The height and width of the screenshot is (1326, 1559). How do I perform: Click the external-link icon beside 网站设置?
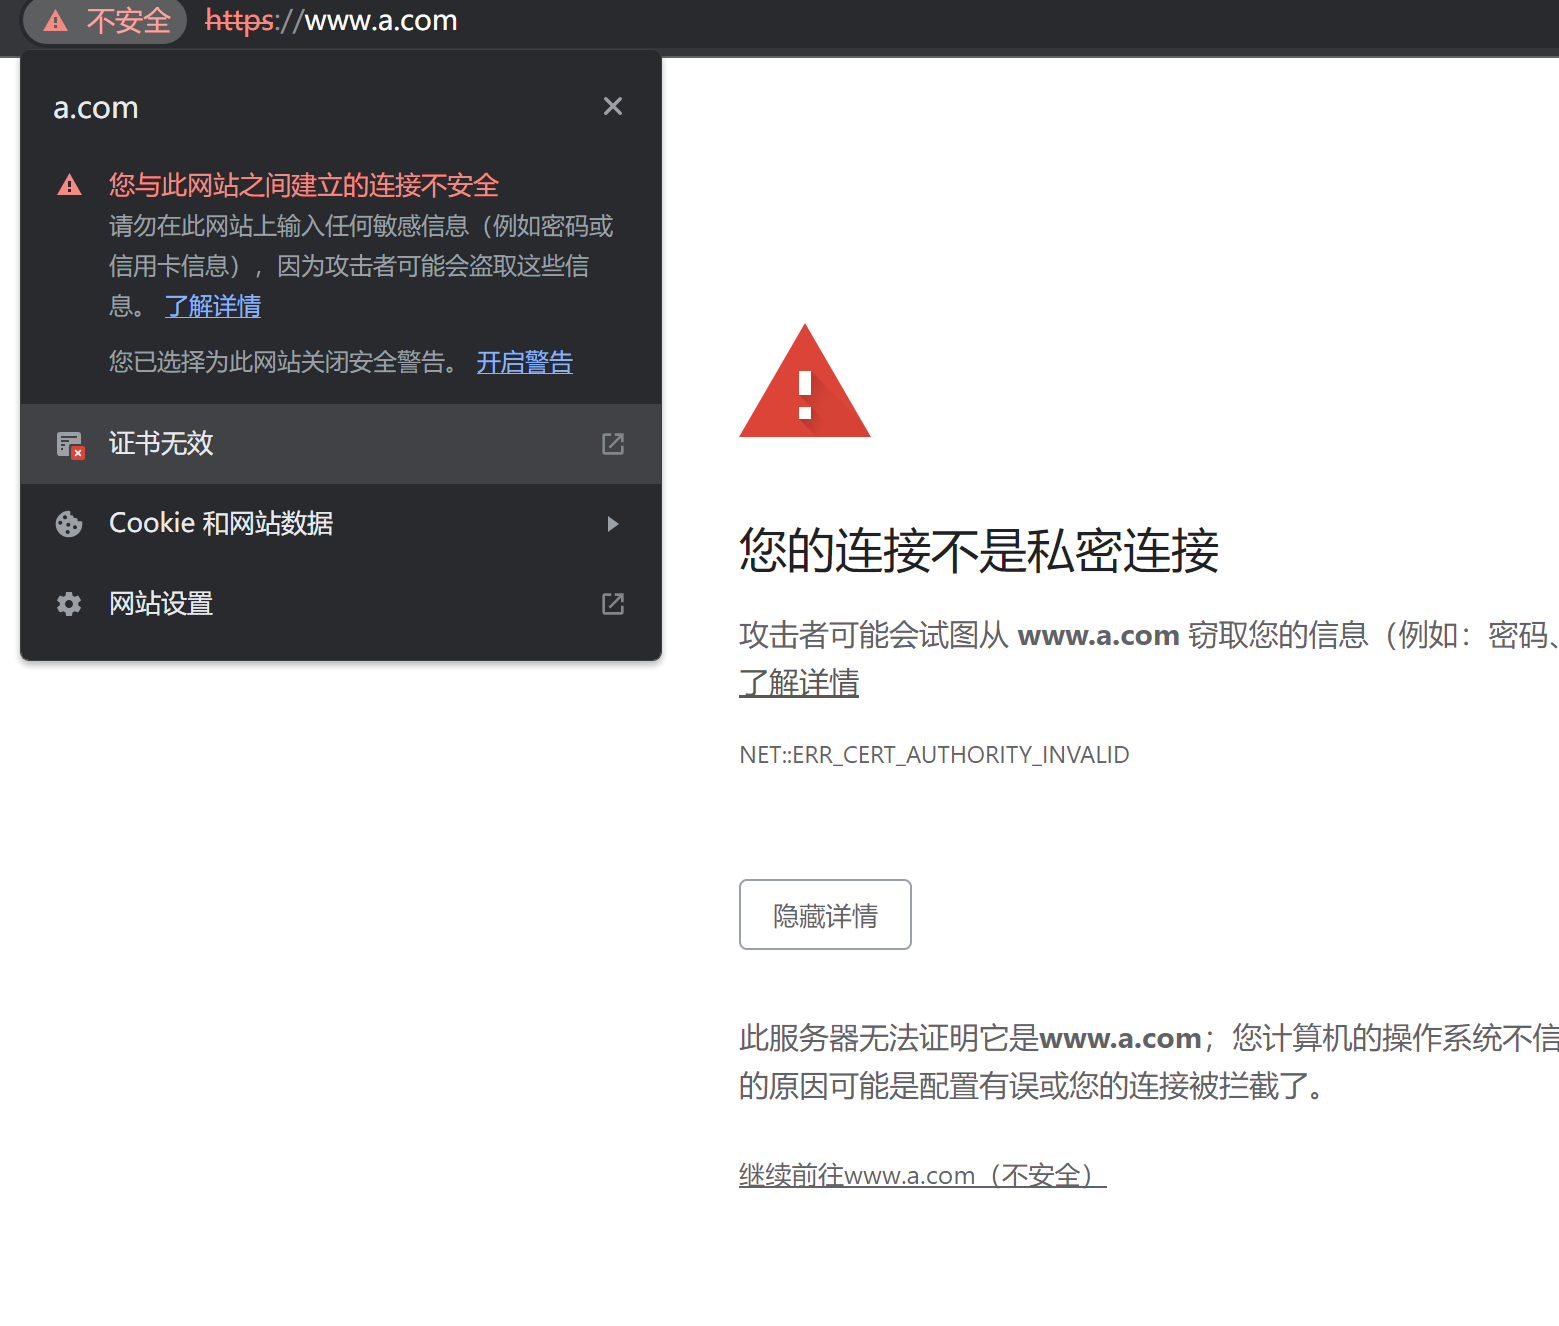pyautogui.click(x=613, y=604)
